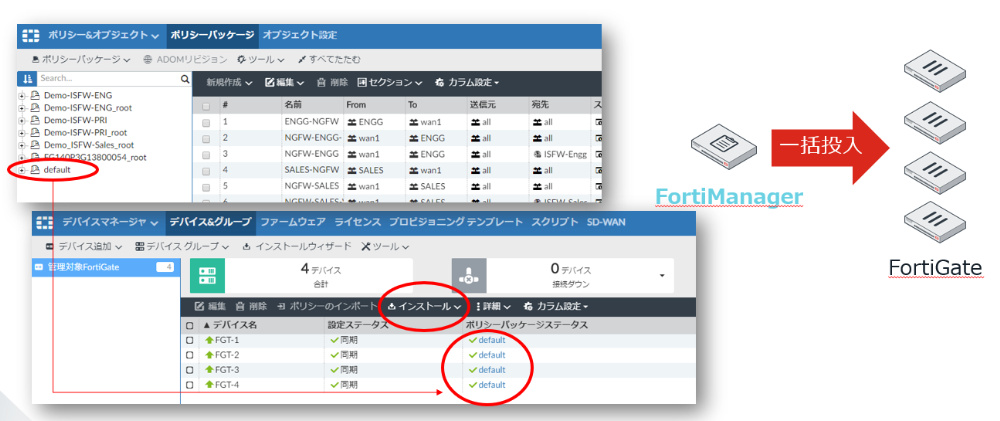This screenshot has width=1000, height=421.
Task: Click the default link for FGT-4
Action: [492, 385]
